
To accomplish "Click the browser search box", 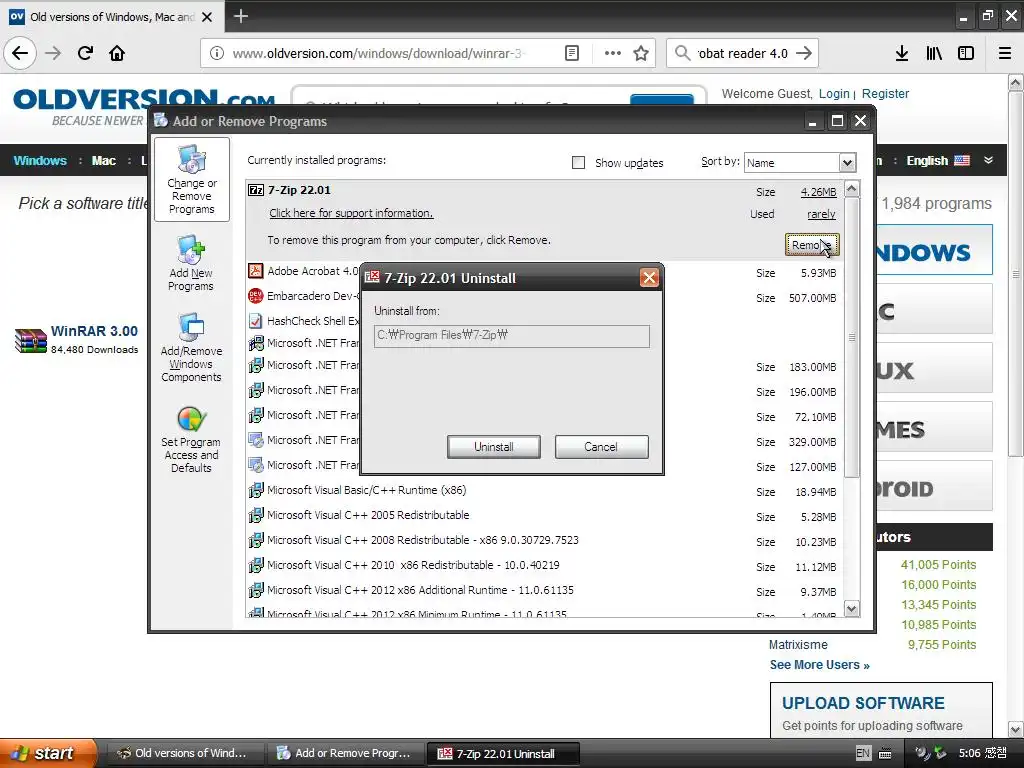I will coord(742,54).
